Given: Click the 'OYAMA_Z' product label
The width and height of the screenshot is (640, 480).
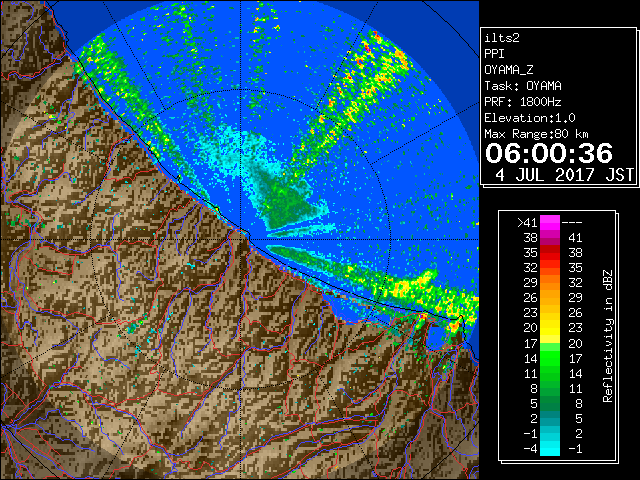Looking at the screenshot, I should coord(509,70).
